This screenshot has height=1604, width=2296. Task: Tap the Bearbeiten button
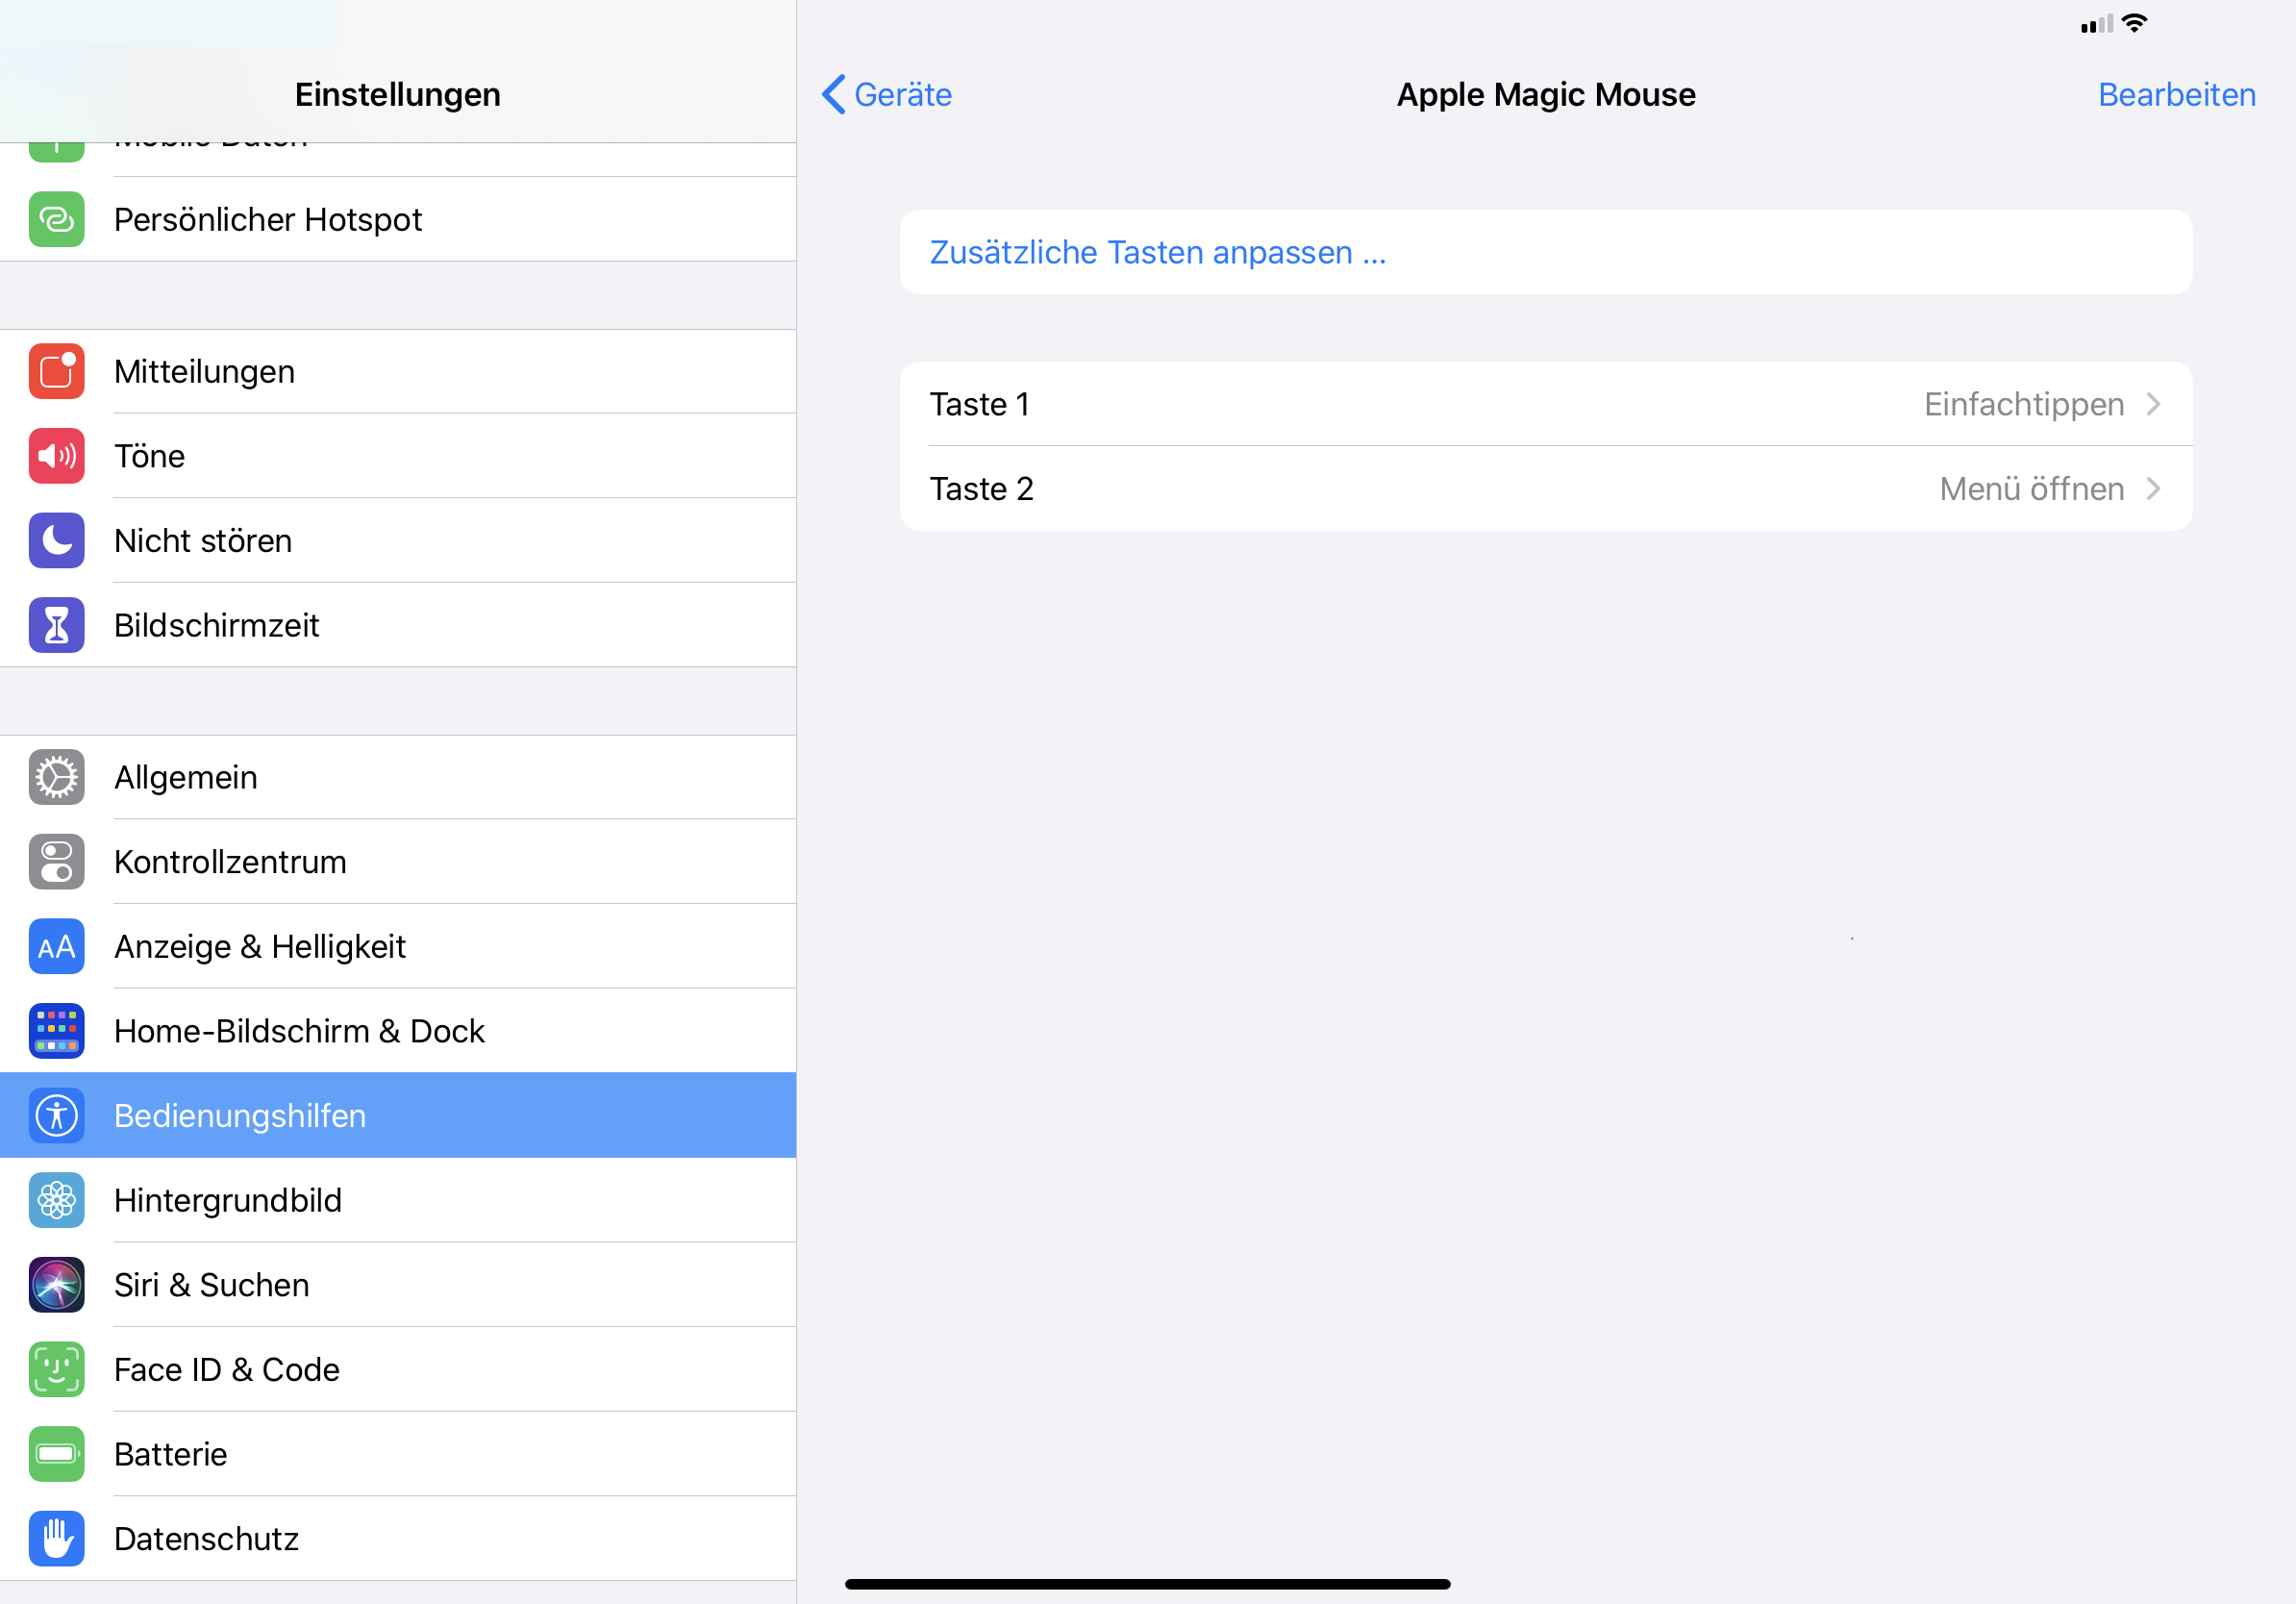pos(2177,94)
